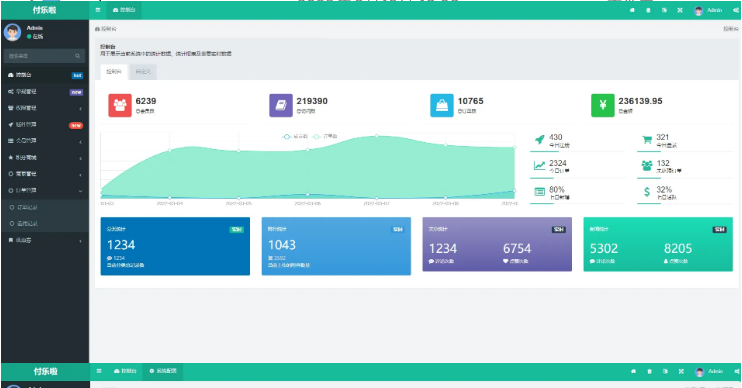Click the magnifier icon in the sidebar search box
The height and width of the screenshot is (388, 742).
tap(77, 56)
